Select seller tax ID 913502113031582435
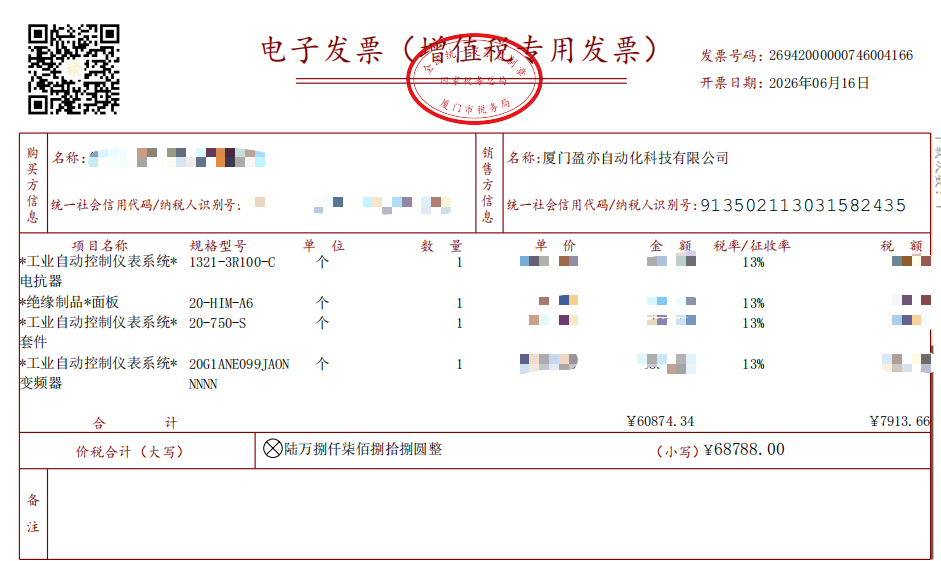This screenshot has width=941, height=561. (x=803, y=205)
